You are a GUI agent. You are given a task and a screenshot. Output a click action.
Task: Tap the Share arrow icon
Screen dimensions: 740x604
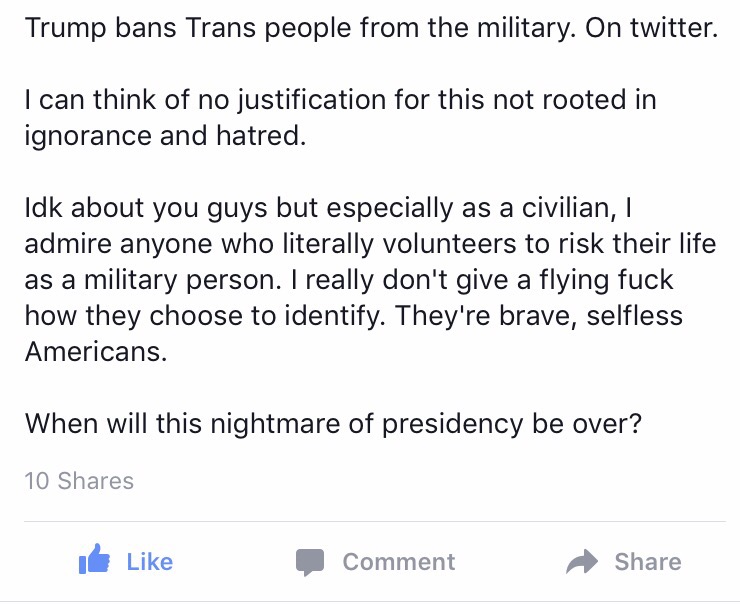coord(582,561)
